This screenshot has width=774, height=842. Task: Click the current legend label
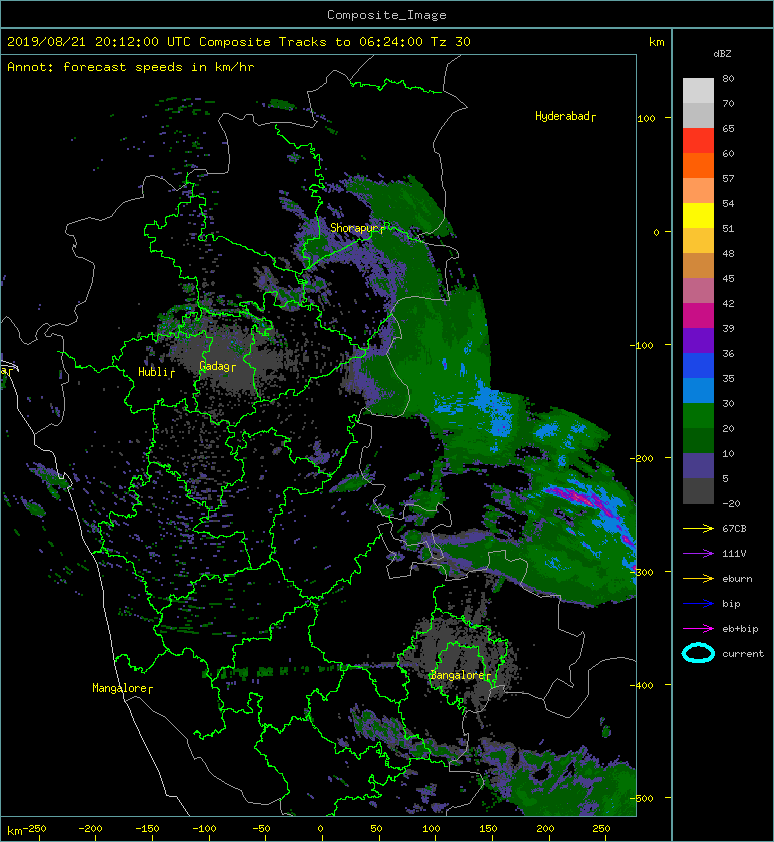743,654
